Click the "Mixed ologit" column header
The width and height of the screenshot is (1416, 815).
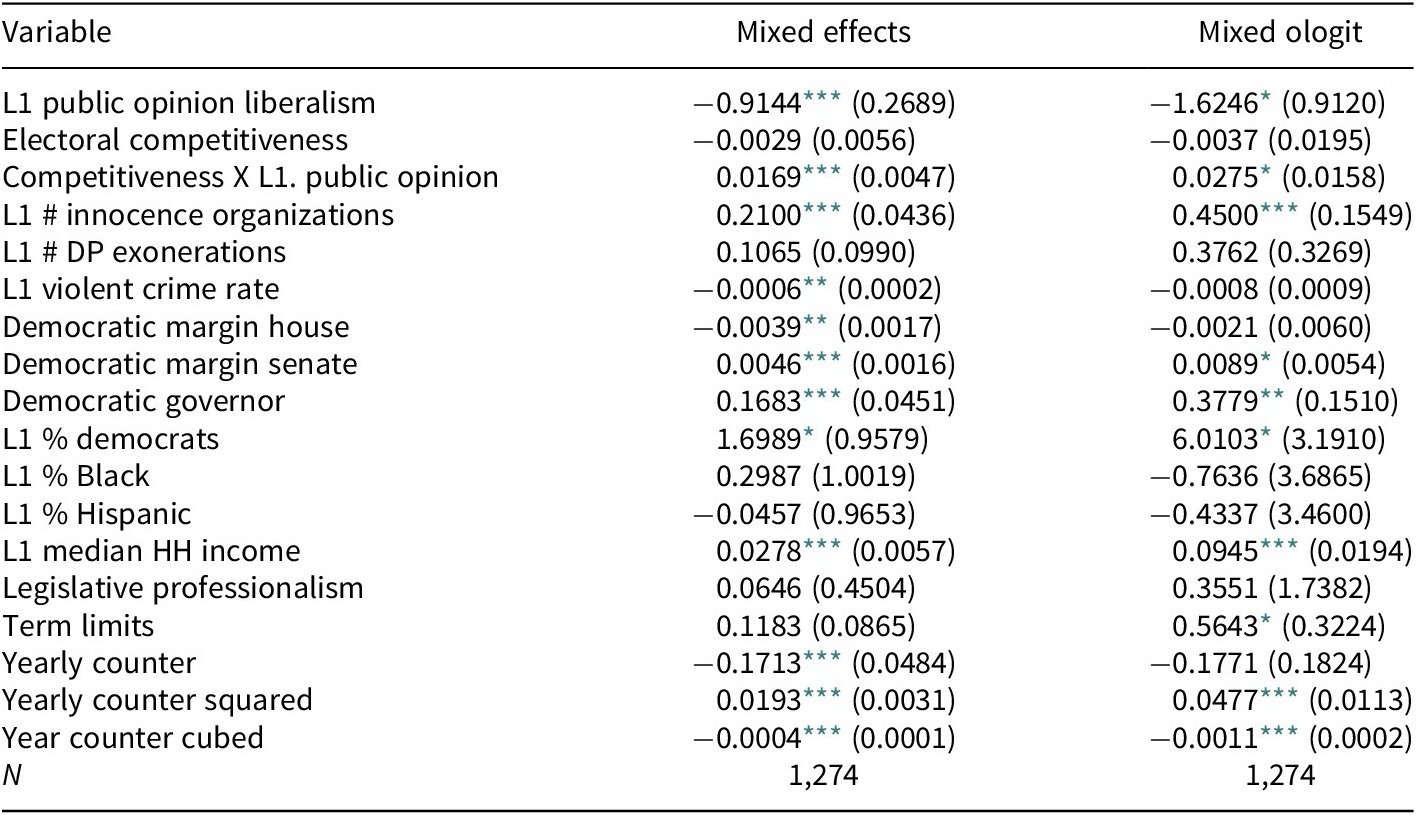[x=1280, y=33]
